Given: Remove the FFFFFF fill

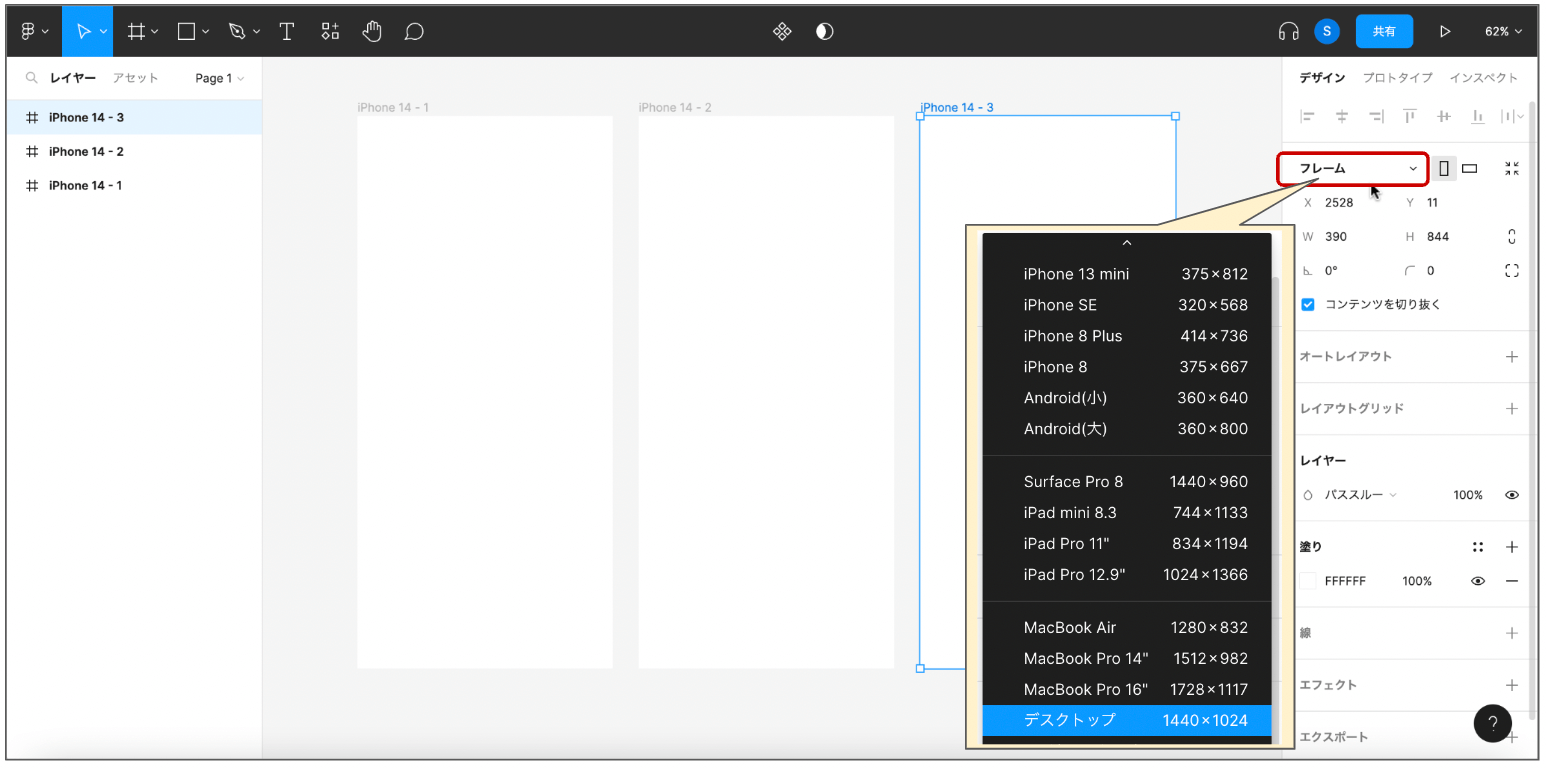Looking at the screenshot, I should [x=1512, y=581].
